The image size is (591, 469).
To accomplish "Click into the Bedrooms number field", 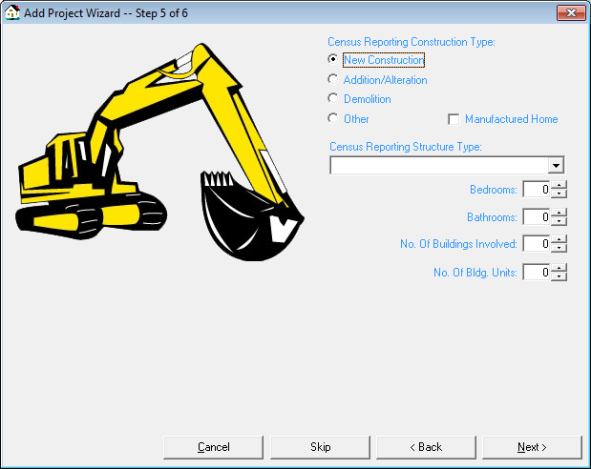I will 537,189.
